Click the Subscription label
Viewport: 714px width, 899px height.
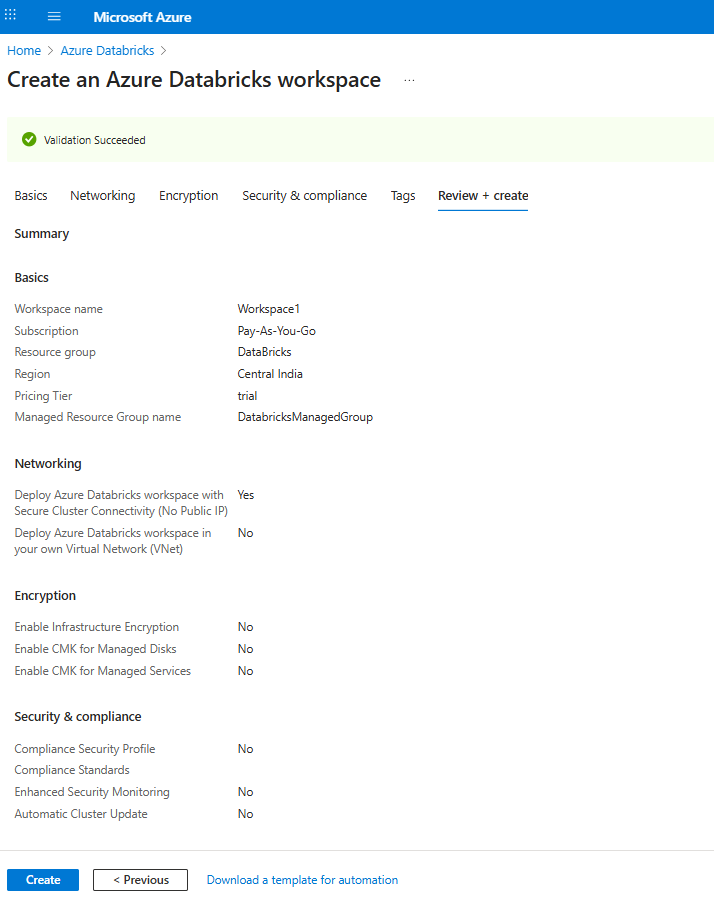(x=46, y=331)
